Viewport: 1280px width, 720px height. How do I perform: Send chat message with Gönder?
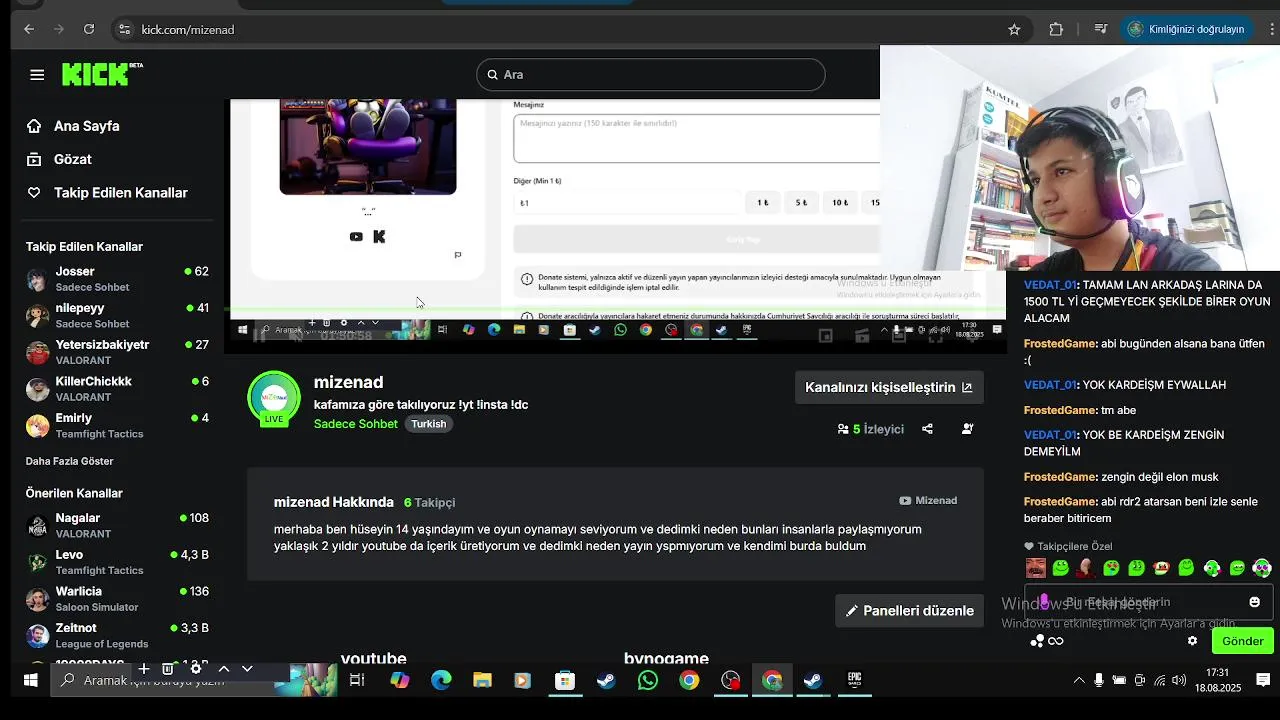tap(1243, 641)
